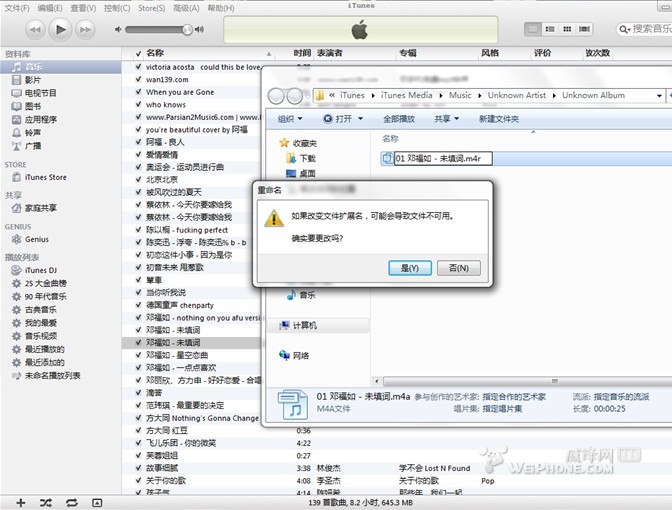Open the 控制(C) menu
Viewport: 672px width, 510px height.
click(117, 8)
